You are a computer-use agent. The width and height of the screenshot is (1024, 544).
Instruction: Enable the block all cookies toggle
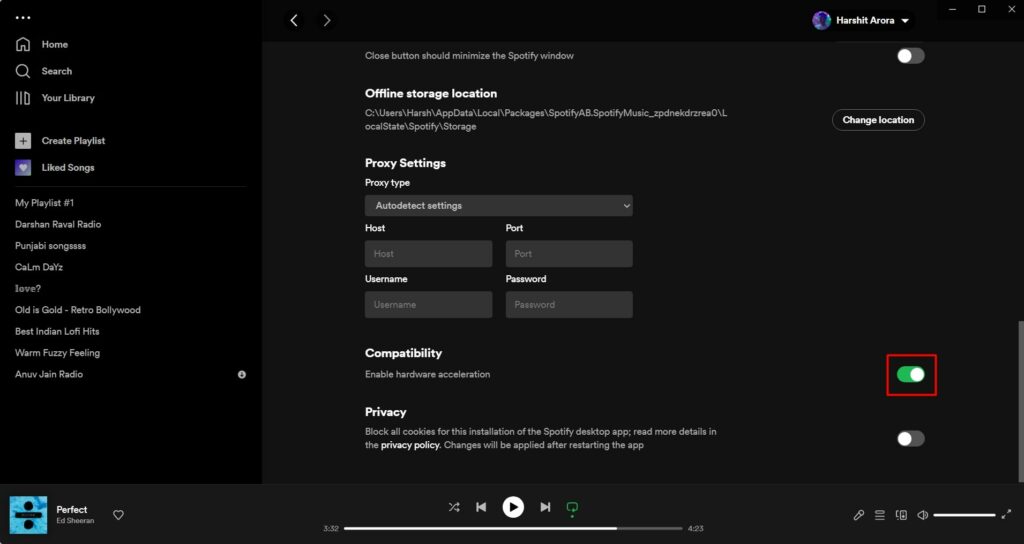[x=910, y=438]
